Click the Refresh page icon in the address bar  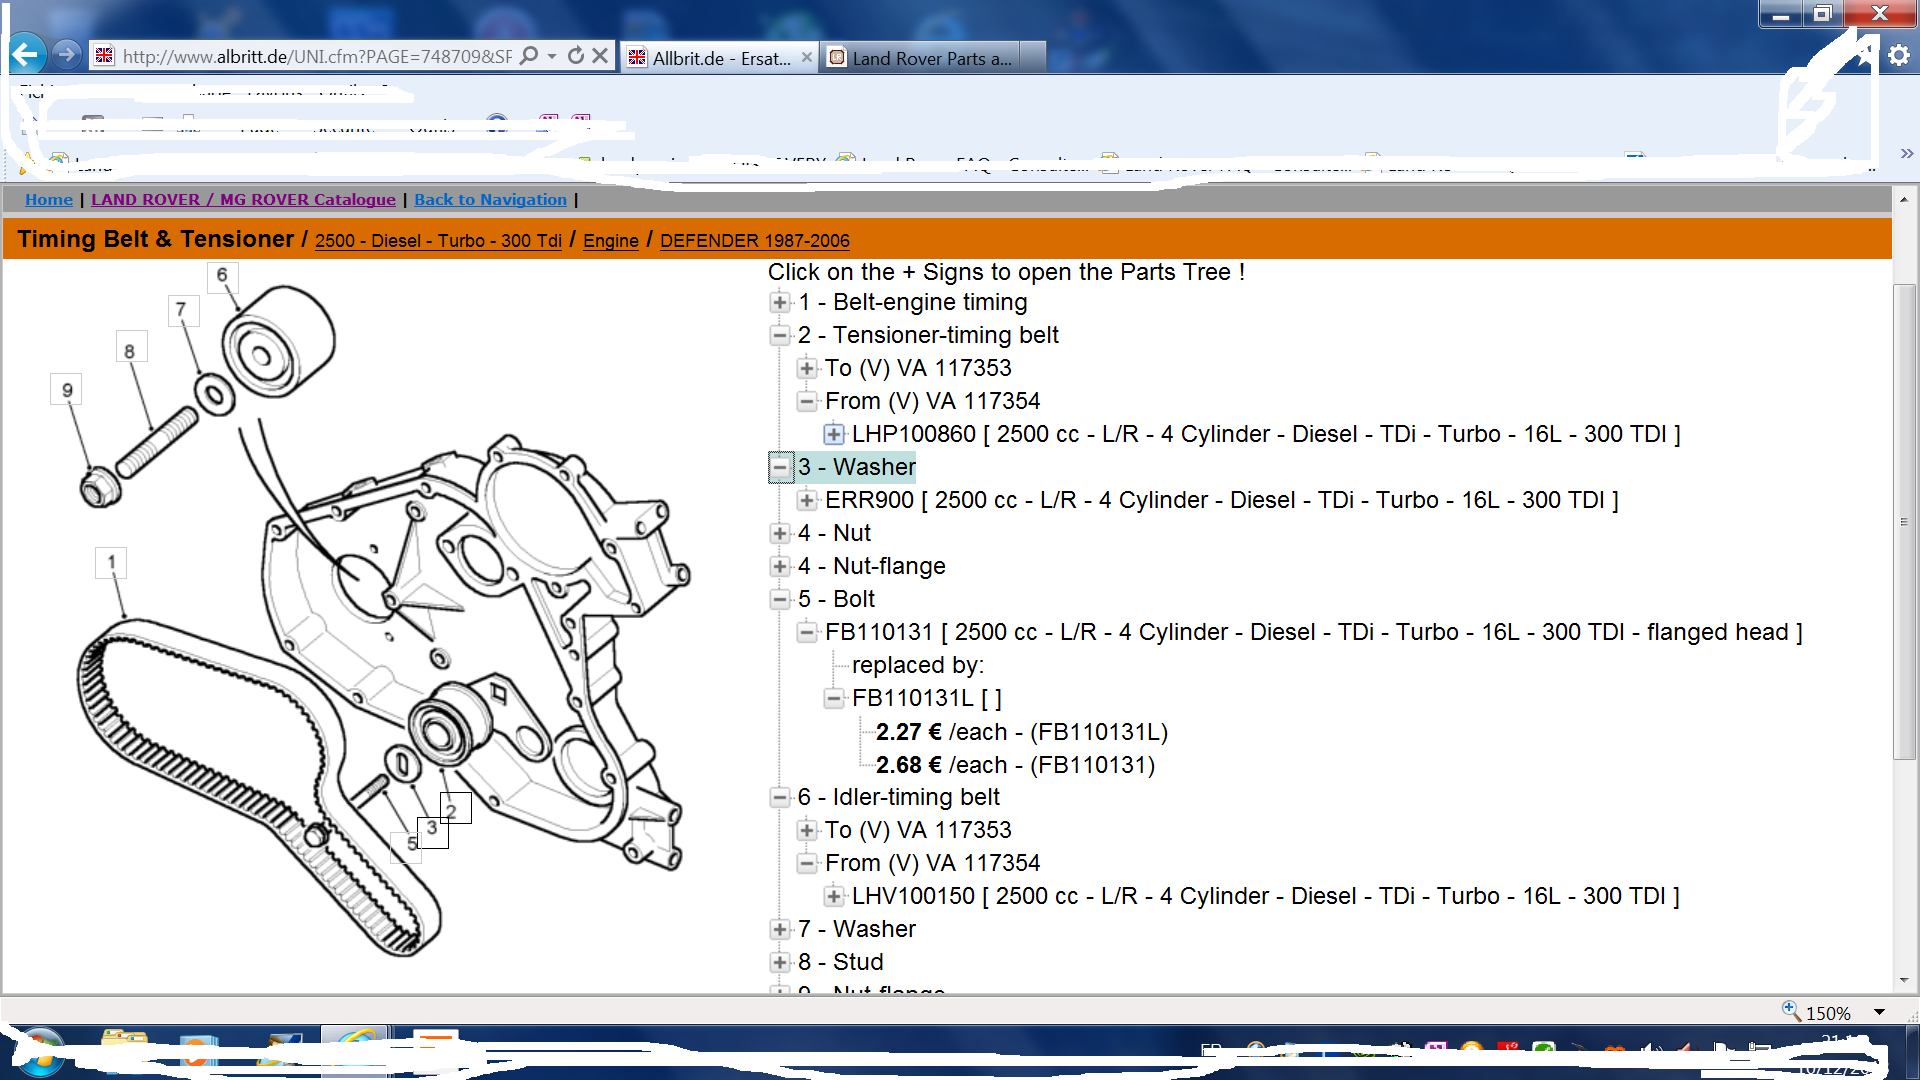click(575, 56)
